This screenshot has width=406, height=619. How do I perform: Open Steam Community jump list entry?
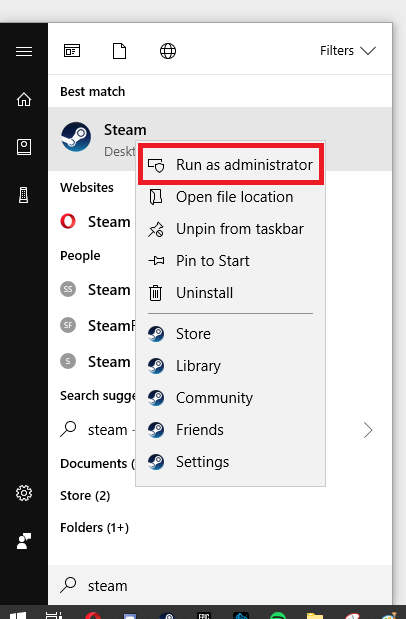(x=231, y=398)
